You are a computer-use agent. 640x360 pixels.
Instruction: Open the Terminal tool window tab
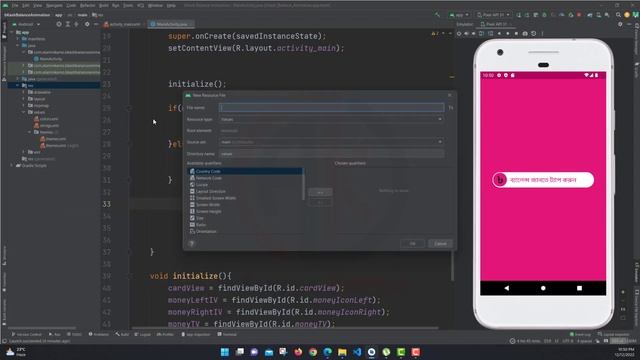[x=227, y=335]
